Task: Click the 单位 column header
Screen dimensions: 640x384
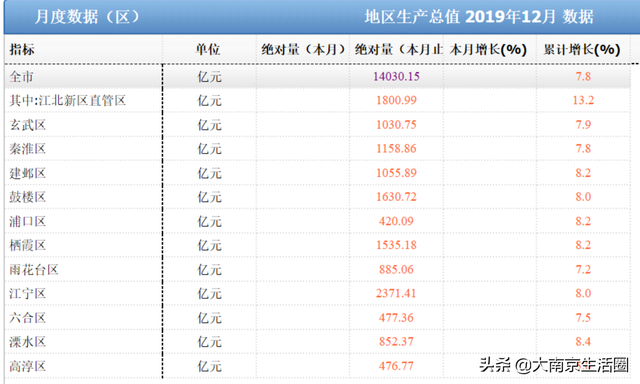Action: (x=208, y=49)
